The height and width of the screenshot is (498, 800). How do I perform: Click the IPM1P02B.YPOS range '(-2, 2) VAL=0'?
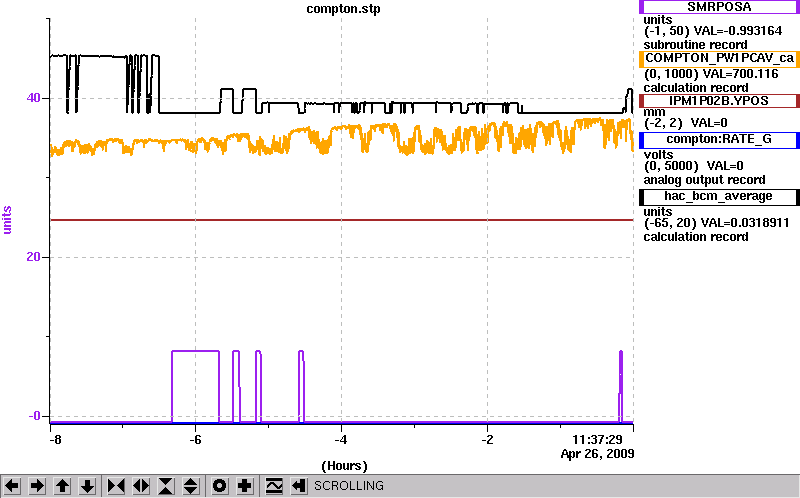pyautogui.click(x=686, y=123)
